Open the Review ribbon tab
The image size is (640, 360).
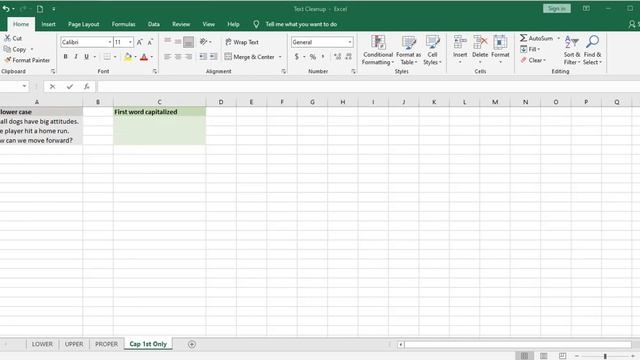181,24
